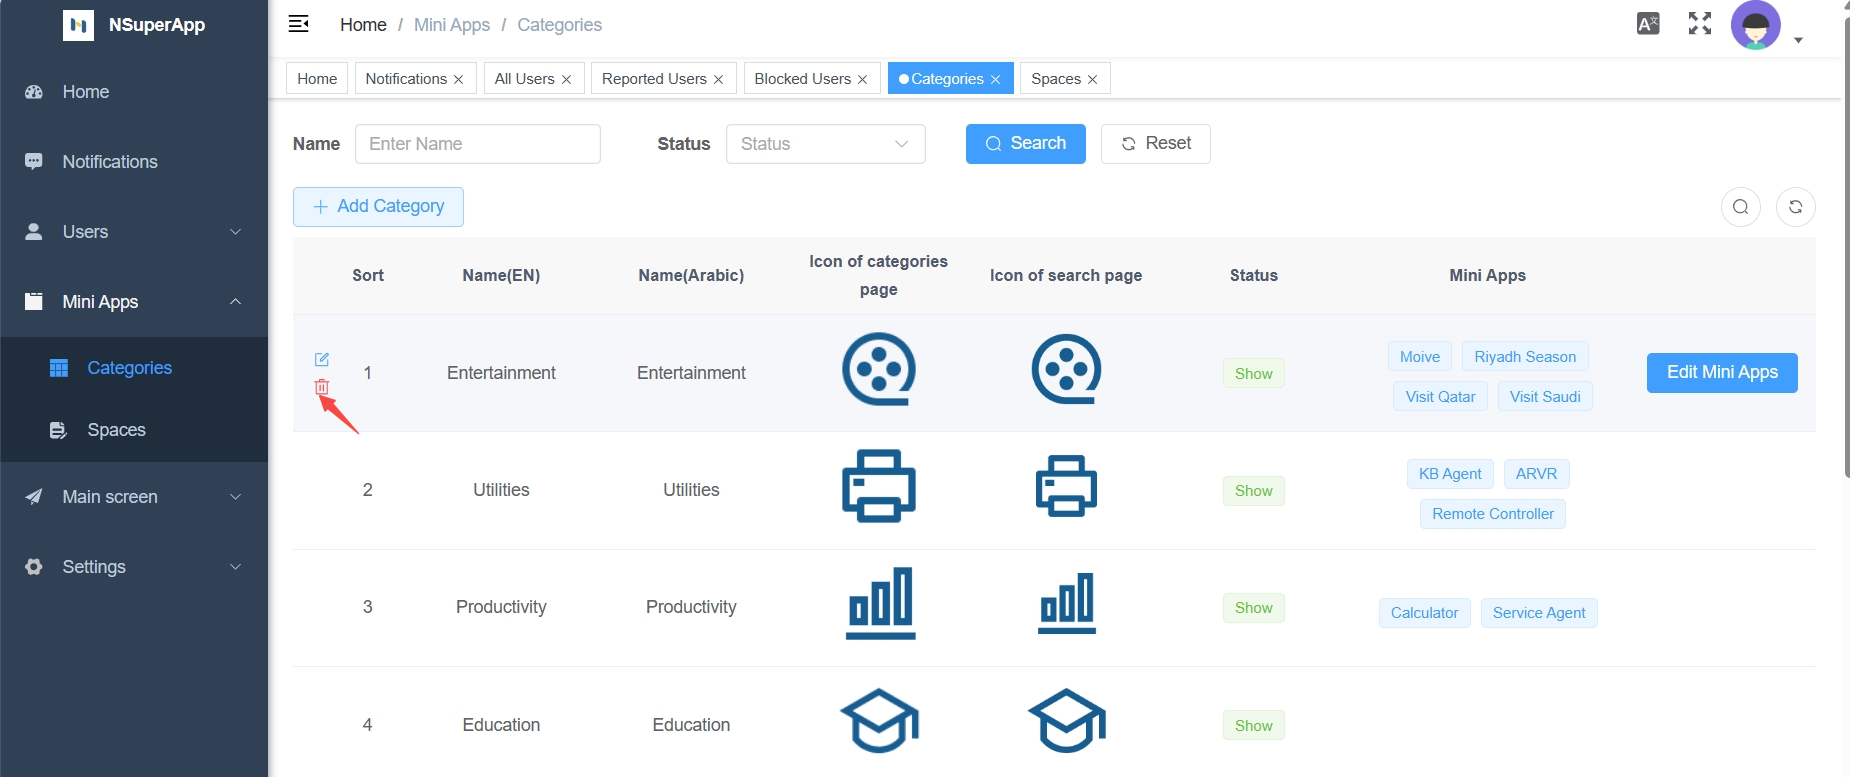
Task: Switch to the Spaces tab
Action: [1056, 79]
